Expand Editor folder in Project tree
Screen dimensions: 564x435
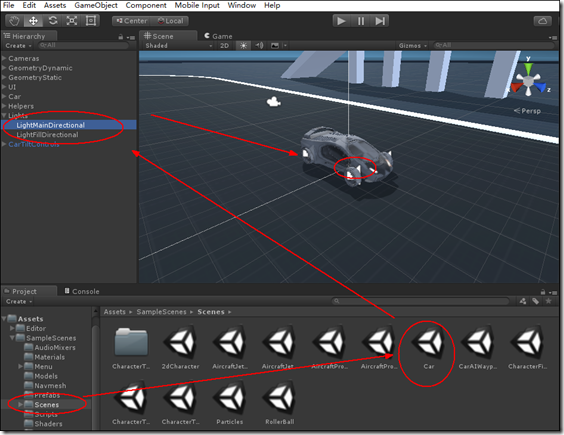point(12,328)
